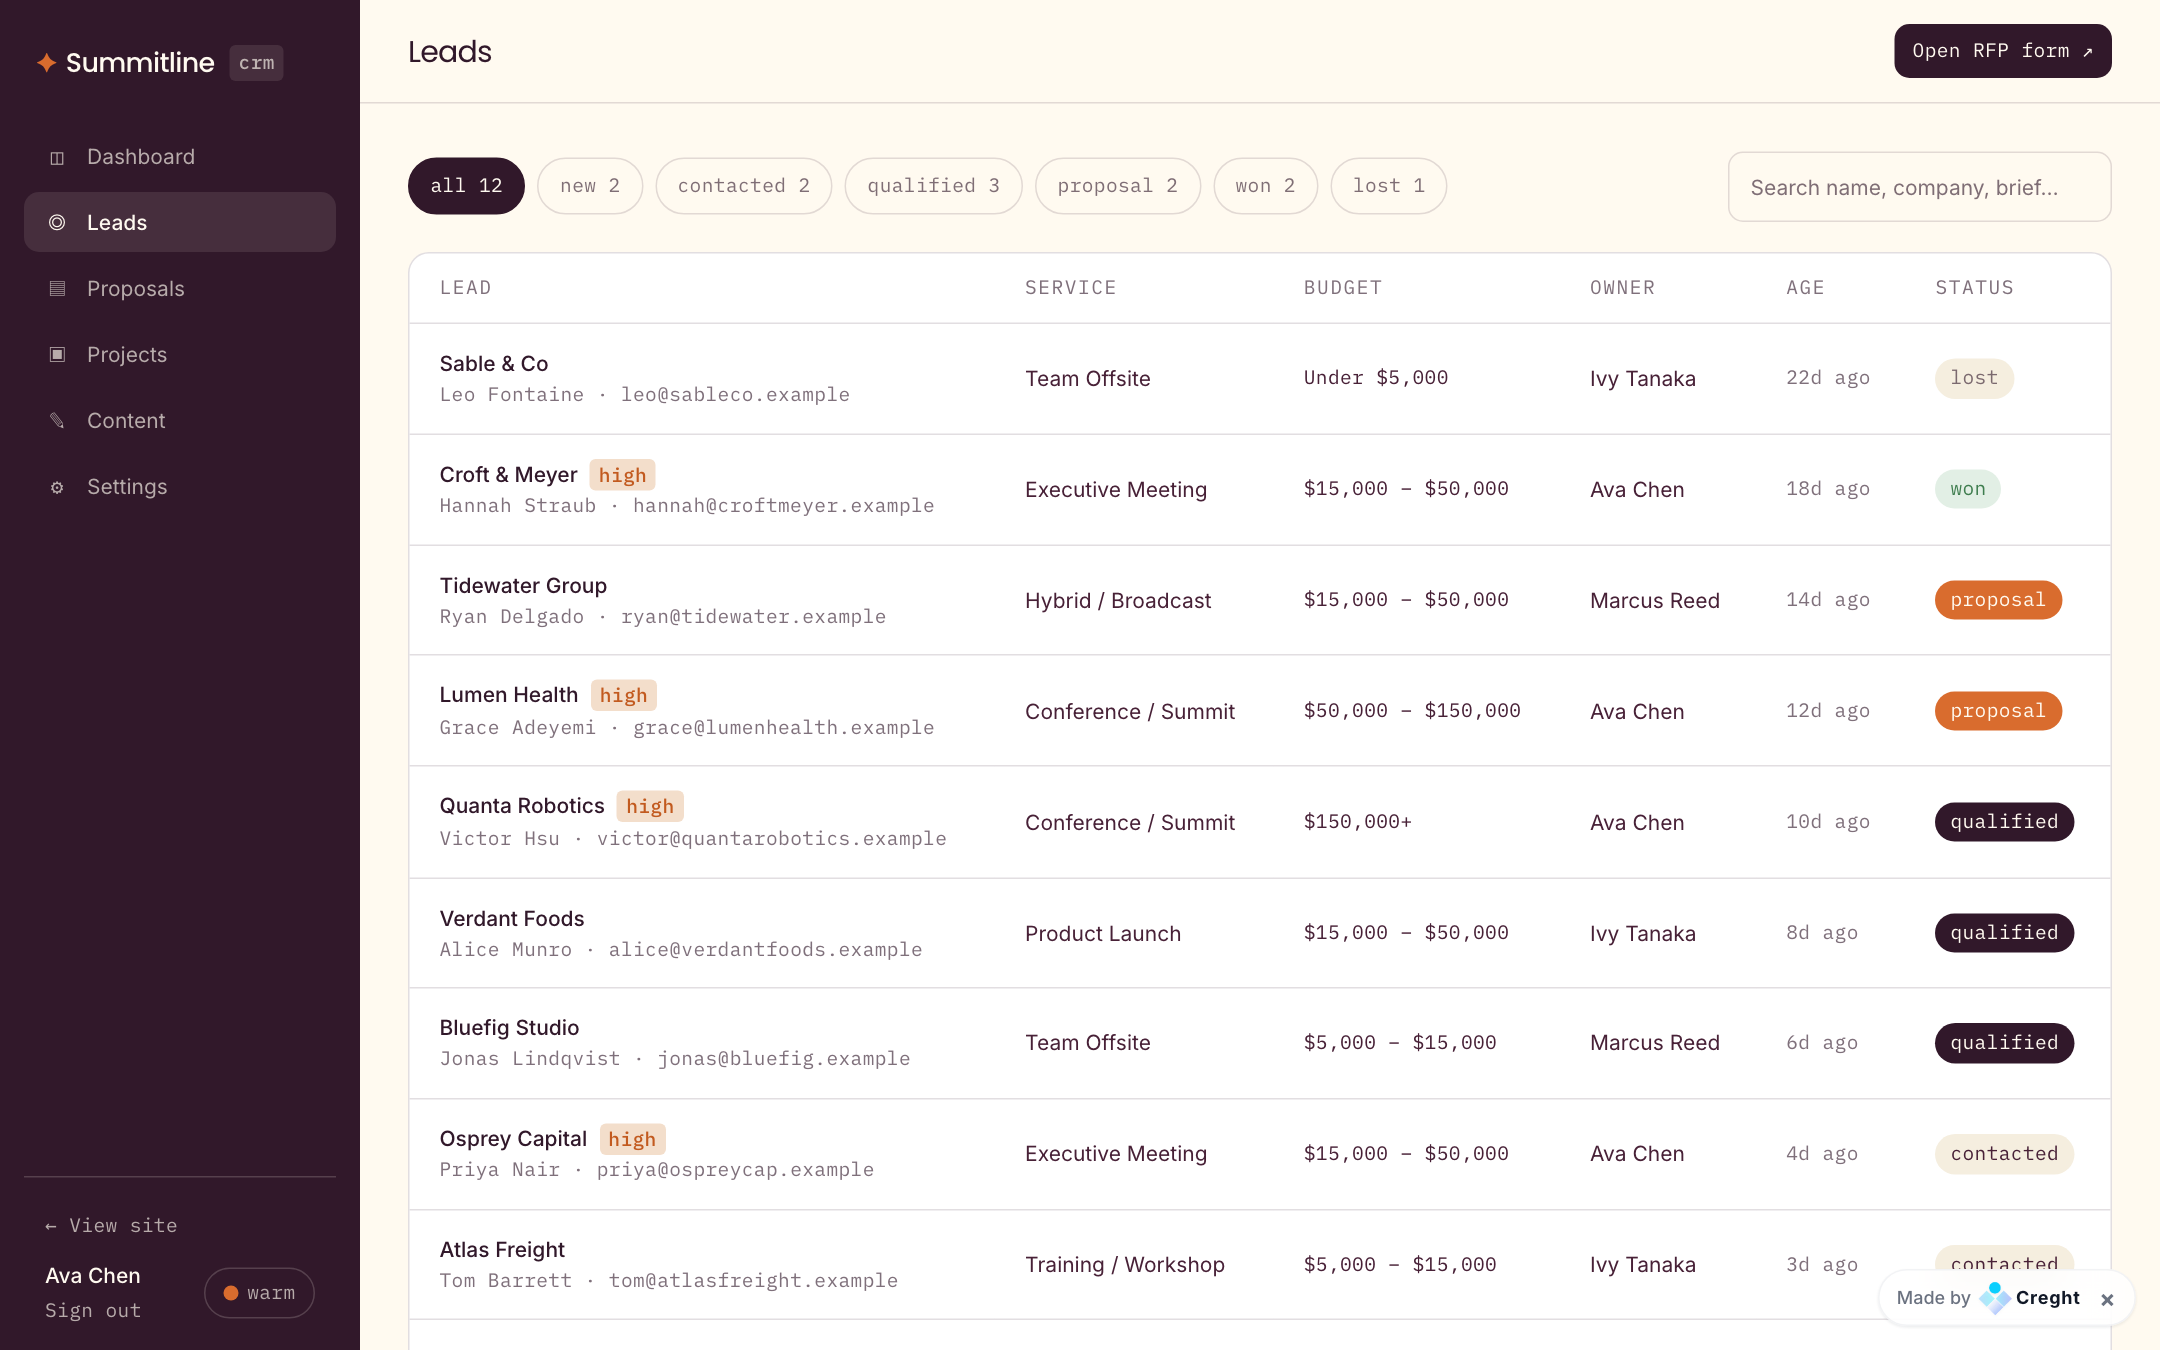Click the 'Training / Workshop' service cell
This screenshot has width=2160, height=1350.
pyautogui.click(x=1125, y=1265)
